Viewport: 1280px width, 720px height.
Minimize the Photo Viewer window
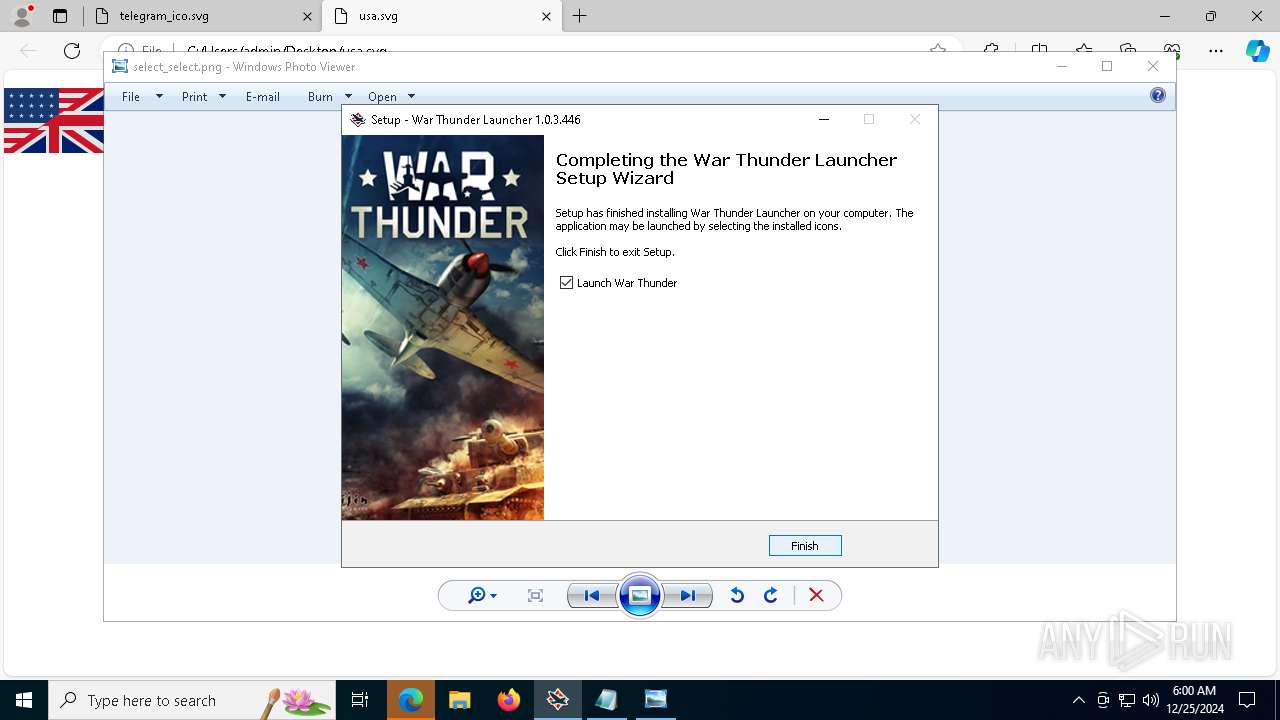coord(1062,67)
